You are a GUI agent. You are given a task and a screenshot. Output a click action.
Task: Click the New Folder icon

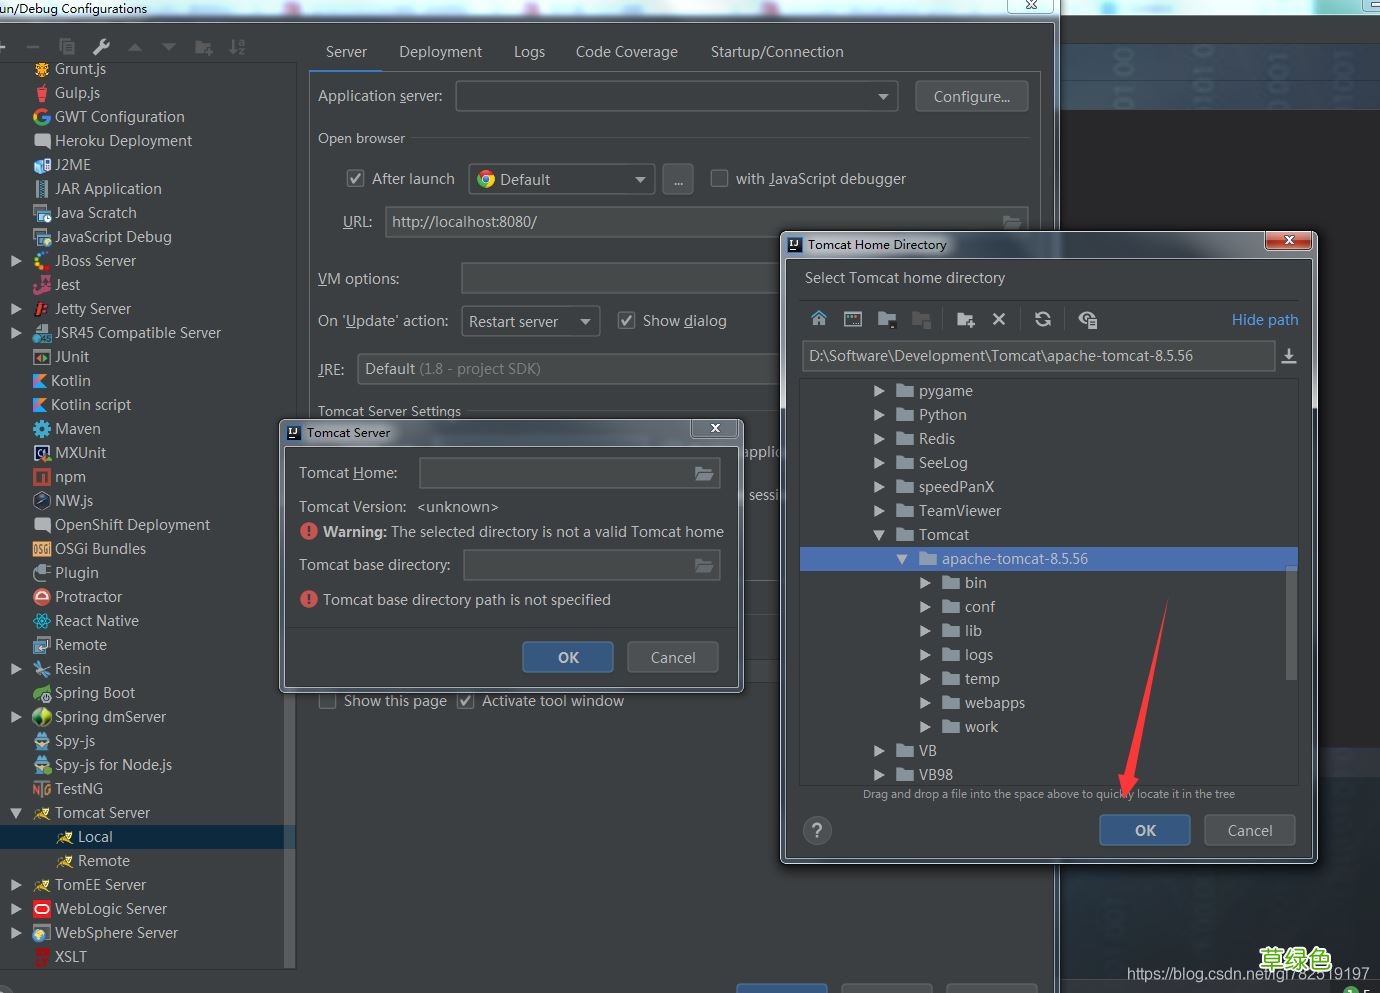point(965,319)
